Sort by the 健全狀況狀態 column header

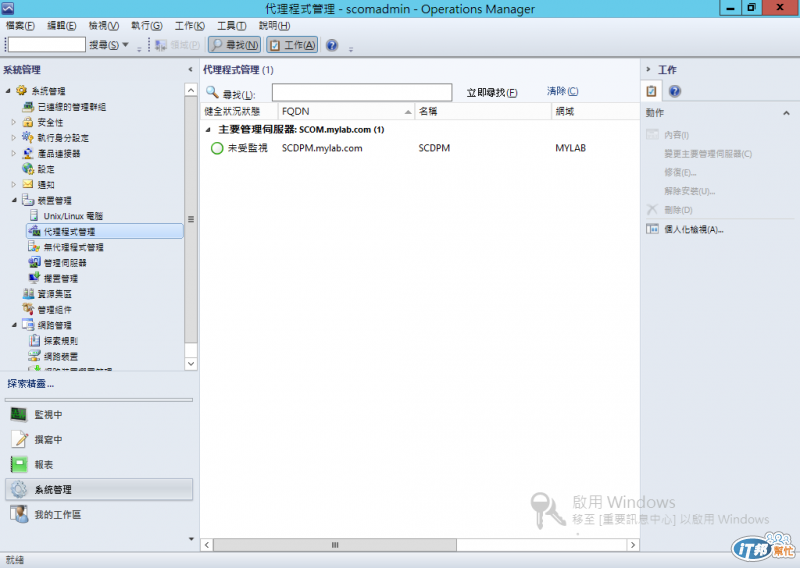239,111
